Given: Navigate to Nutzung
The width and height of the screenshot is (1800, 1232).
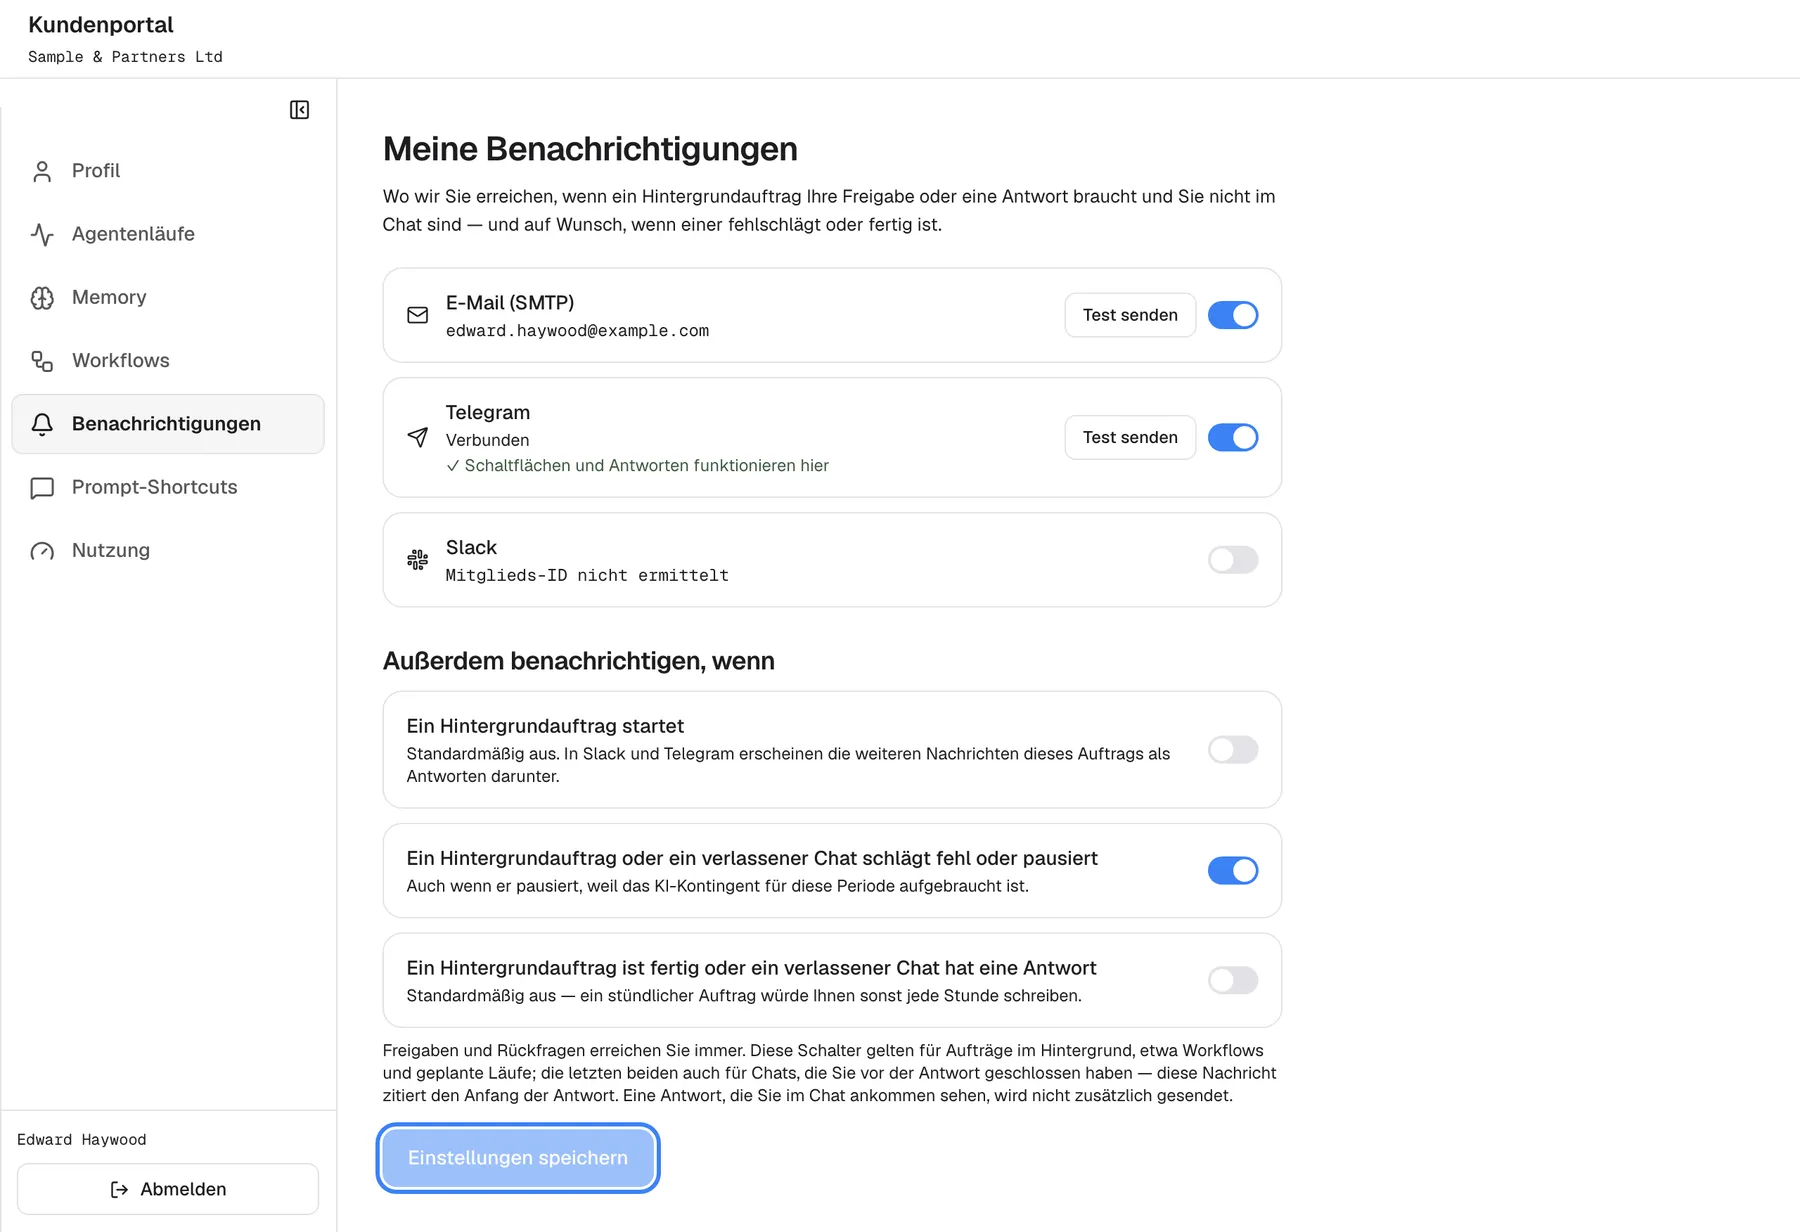Looking at the screenshot, I should click(x=168, y=551).
